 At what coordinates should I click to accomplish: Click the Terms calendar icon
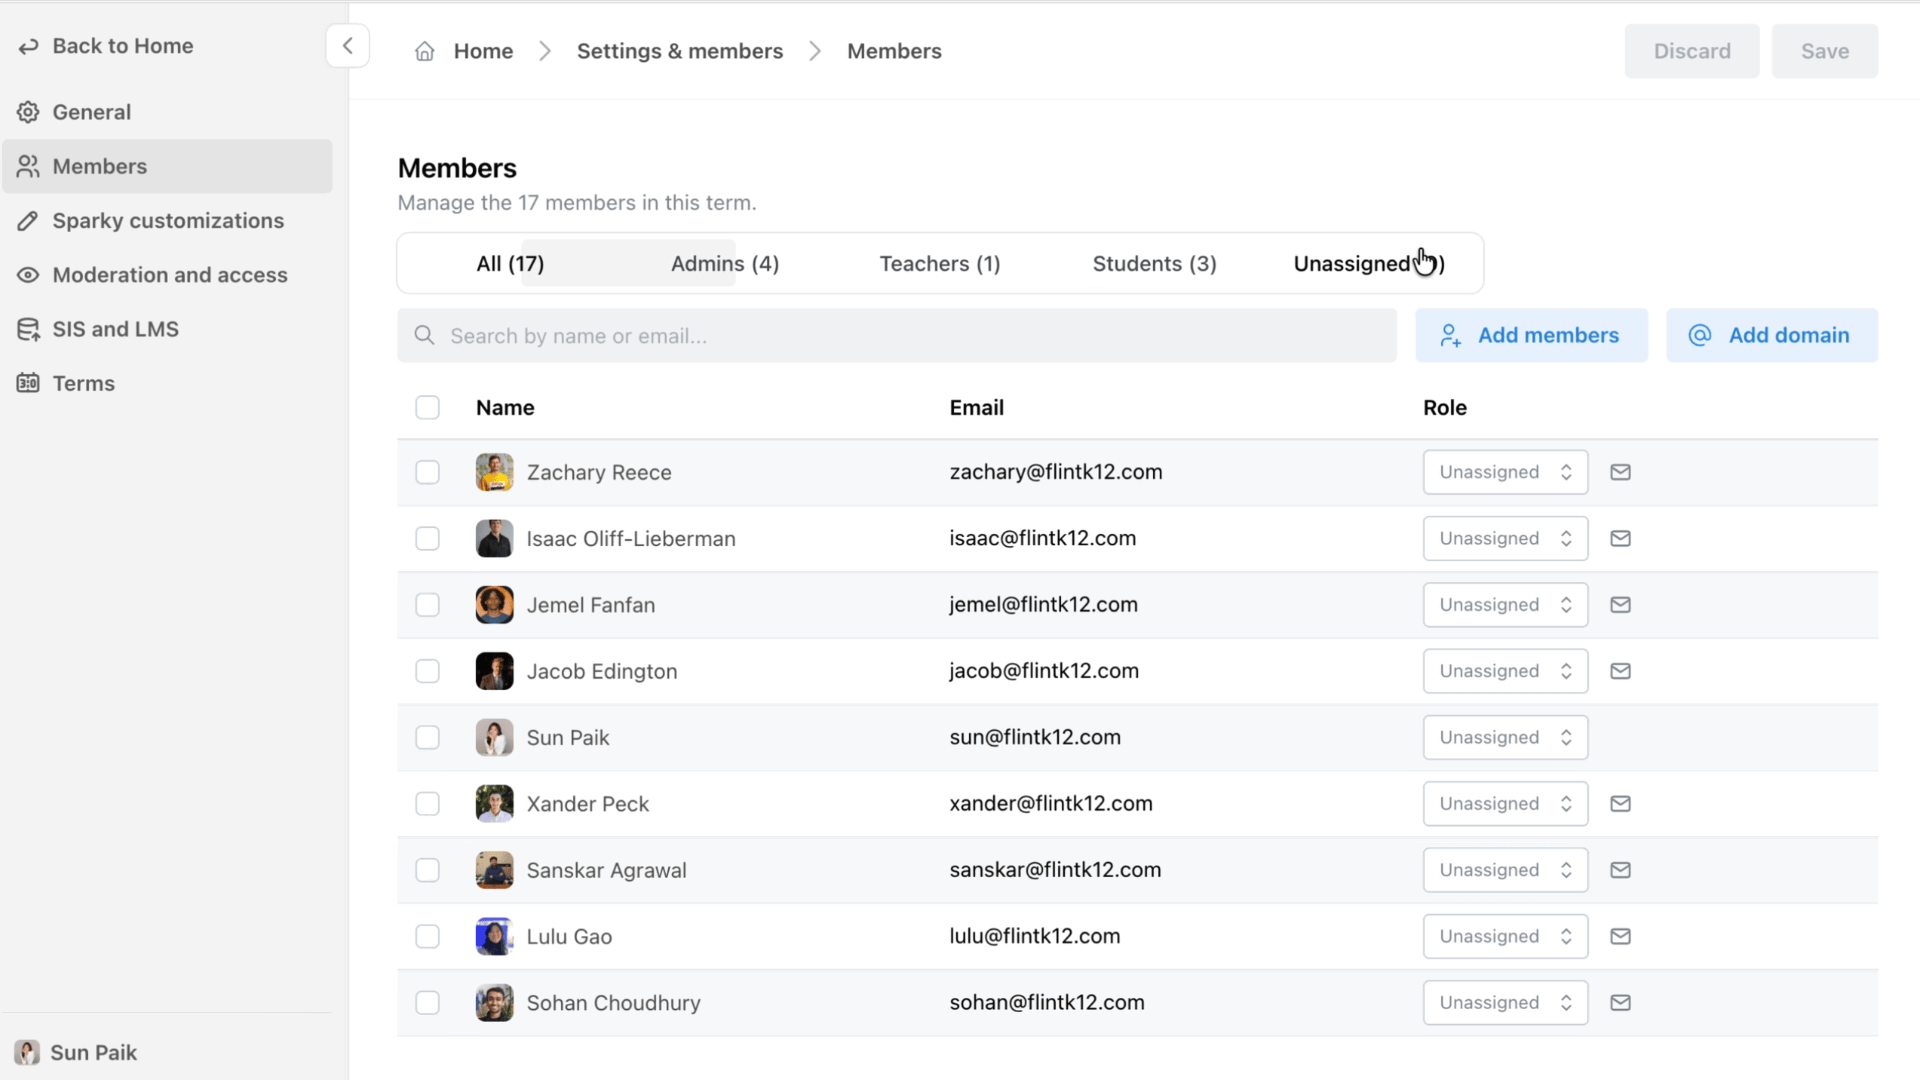28,383
